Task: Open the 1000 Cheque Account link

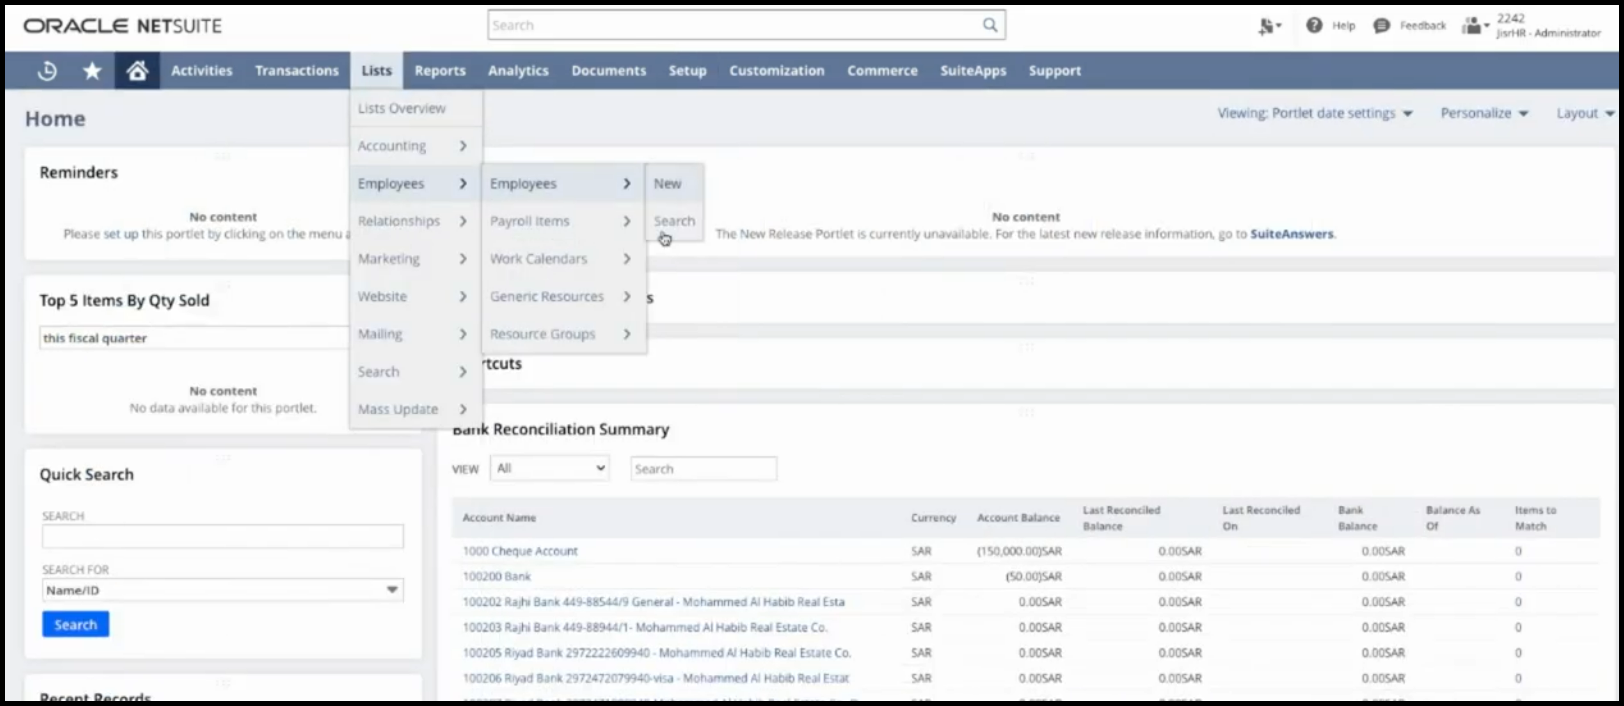Action: coord(520,551)
